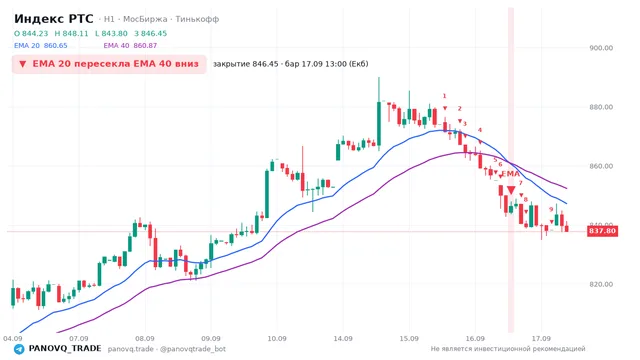Viewport: 640px width, 360px height.
Task: Click signal marker number 9
Action: coord(551,210)
